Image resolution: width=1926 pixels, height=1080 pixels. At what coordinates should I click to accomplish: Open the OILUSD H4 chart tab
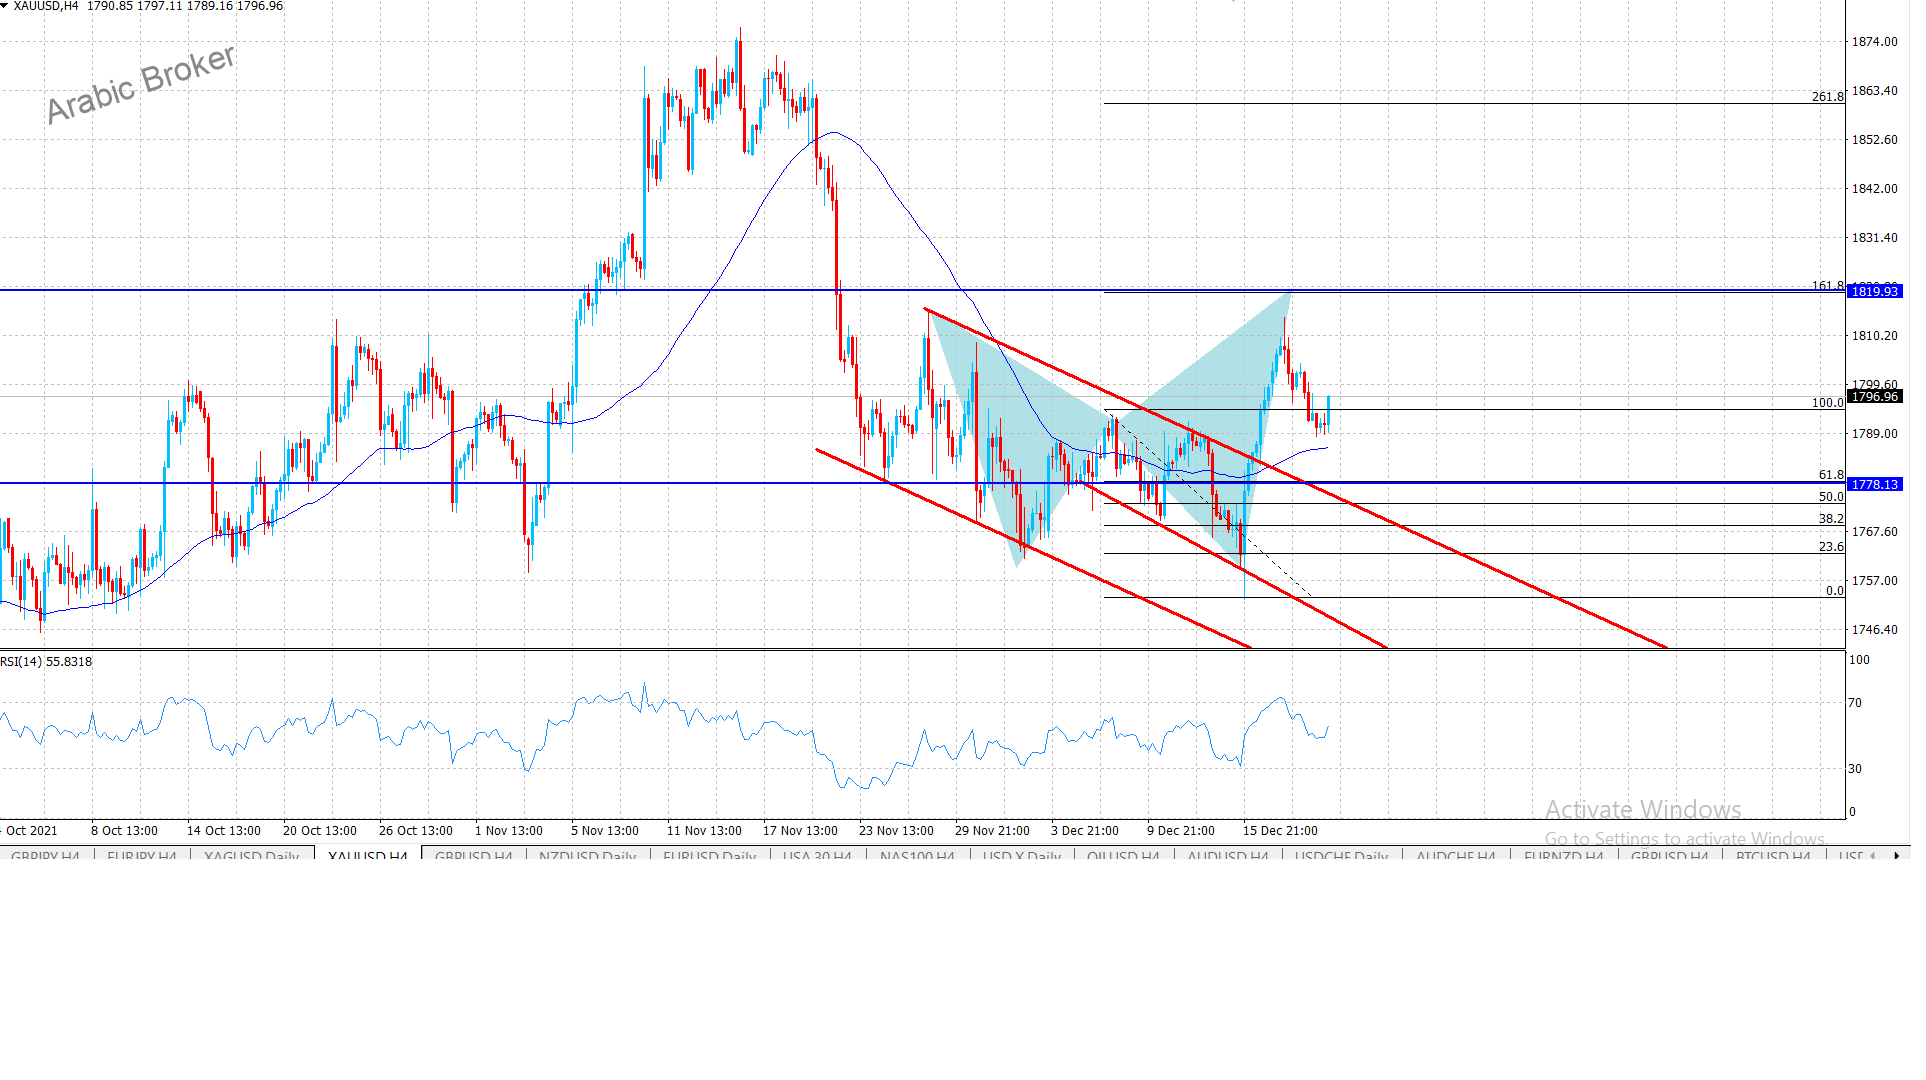tap(1123, 856)
